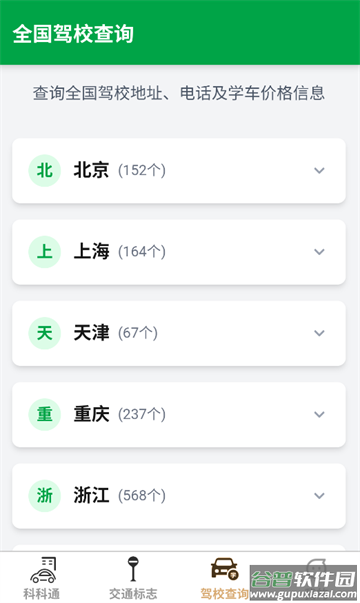360x603 pixels.
Task: Switch to the 科科通 tab label
Action: (x=42, y=593)
